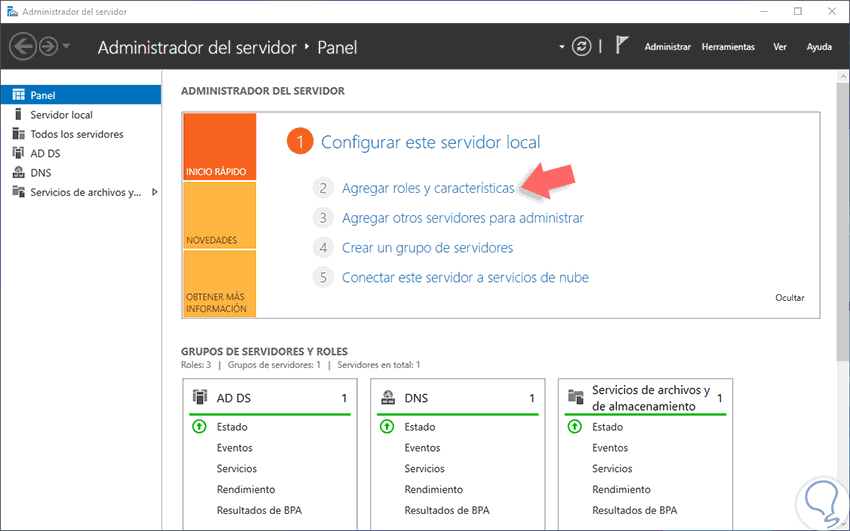Open Estado in file services tile
This screenshot has width=850, height=531.
[607, 427]
